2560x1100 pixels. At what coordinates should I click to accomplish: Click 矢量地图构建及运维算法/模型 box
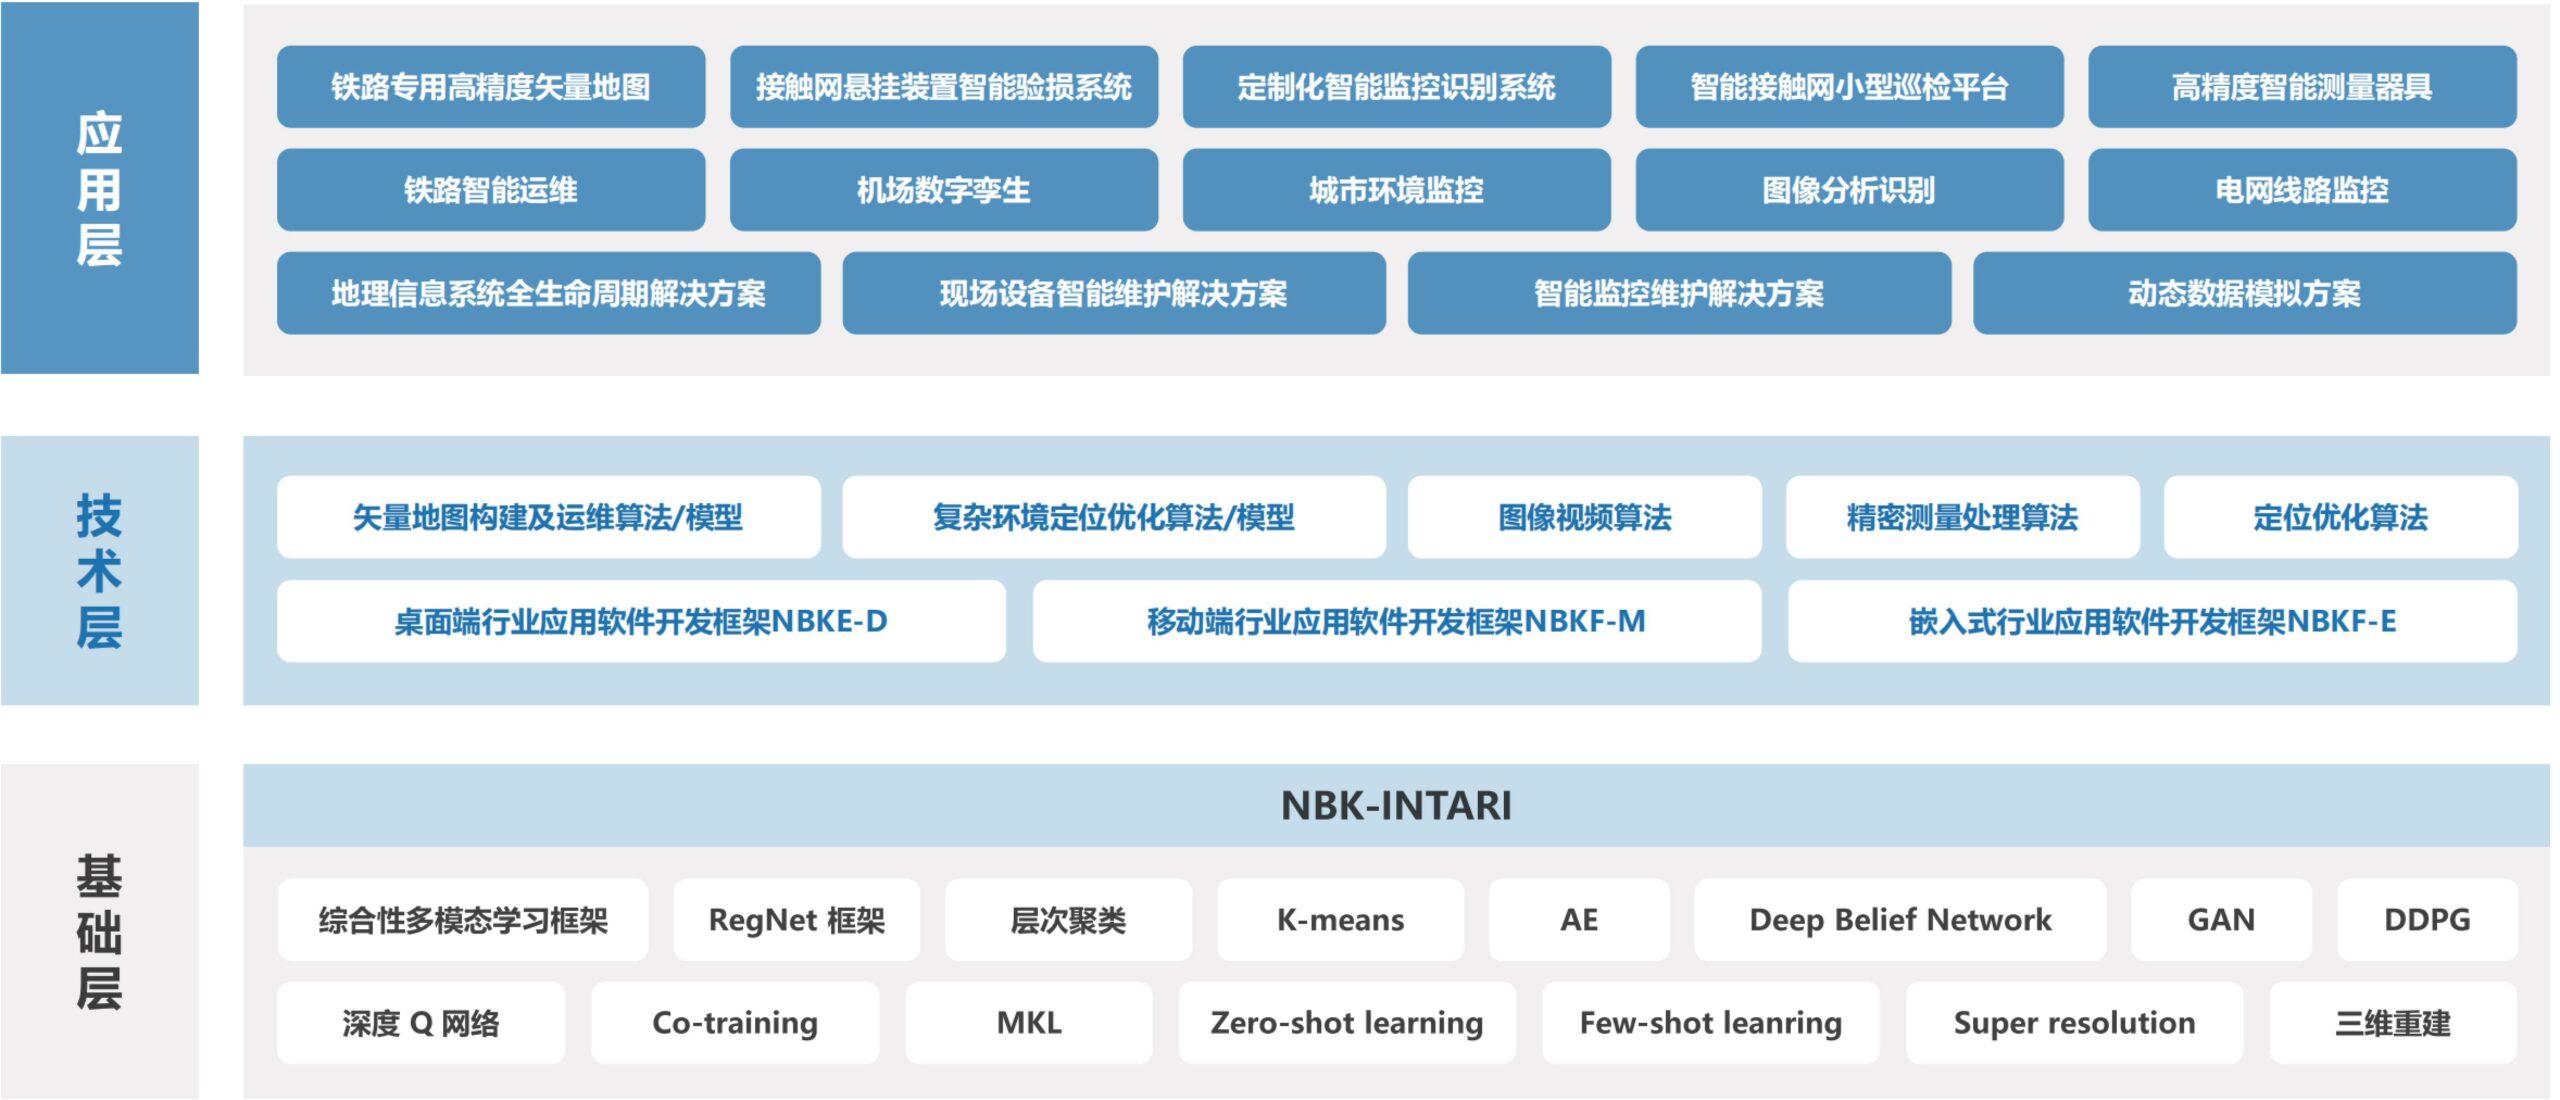(x=548, y=517)
